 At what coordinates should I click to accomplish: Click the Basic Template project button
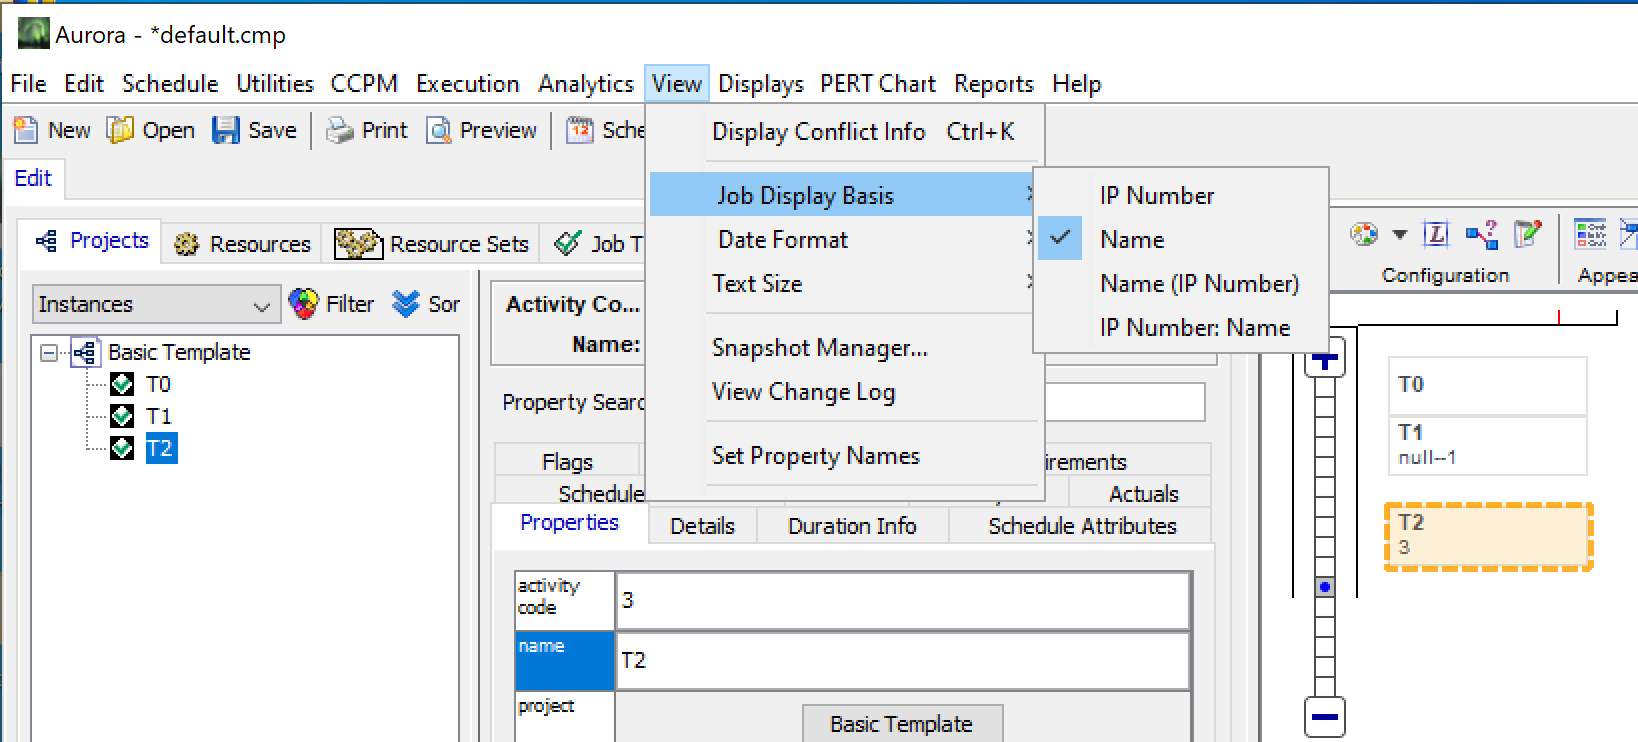click(901, 724)
